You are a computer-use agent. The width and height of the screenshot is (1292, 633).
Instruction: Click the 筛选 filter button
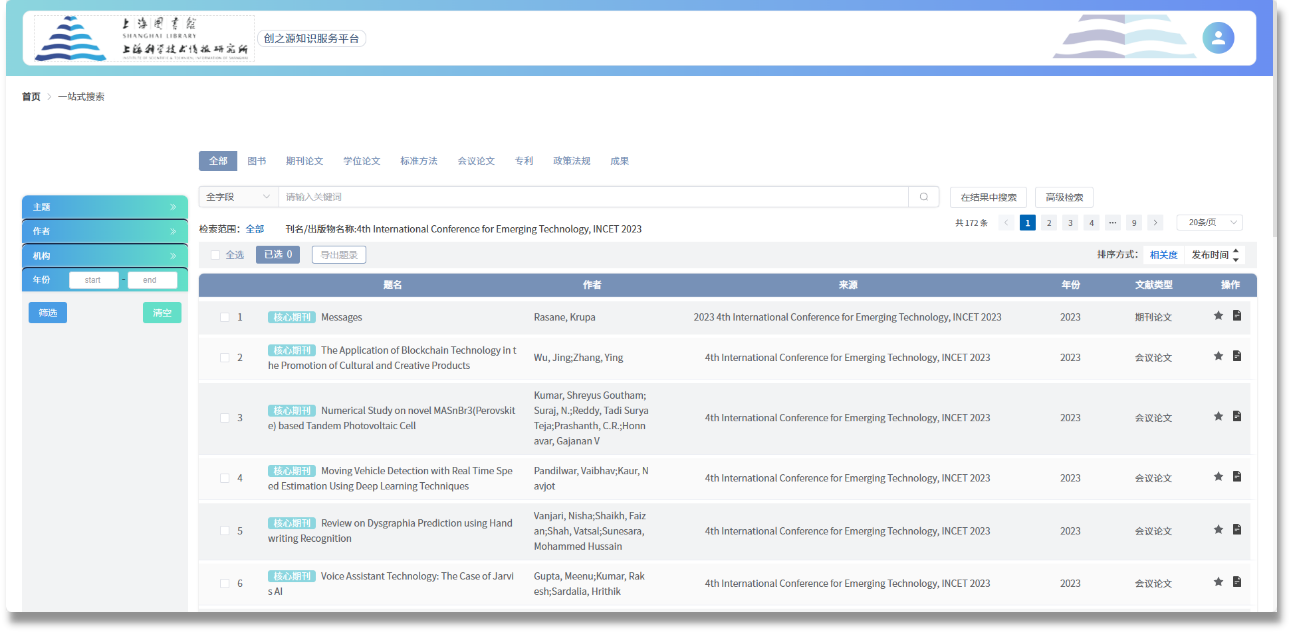[x=48, y=313]
